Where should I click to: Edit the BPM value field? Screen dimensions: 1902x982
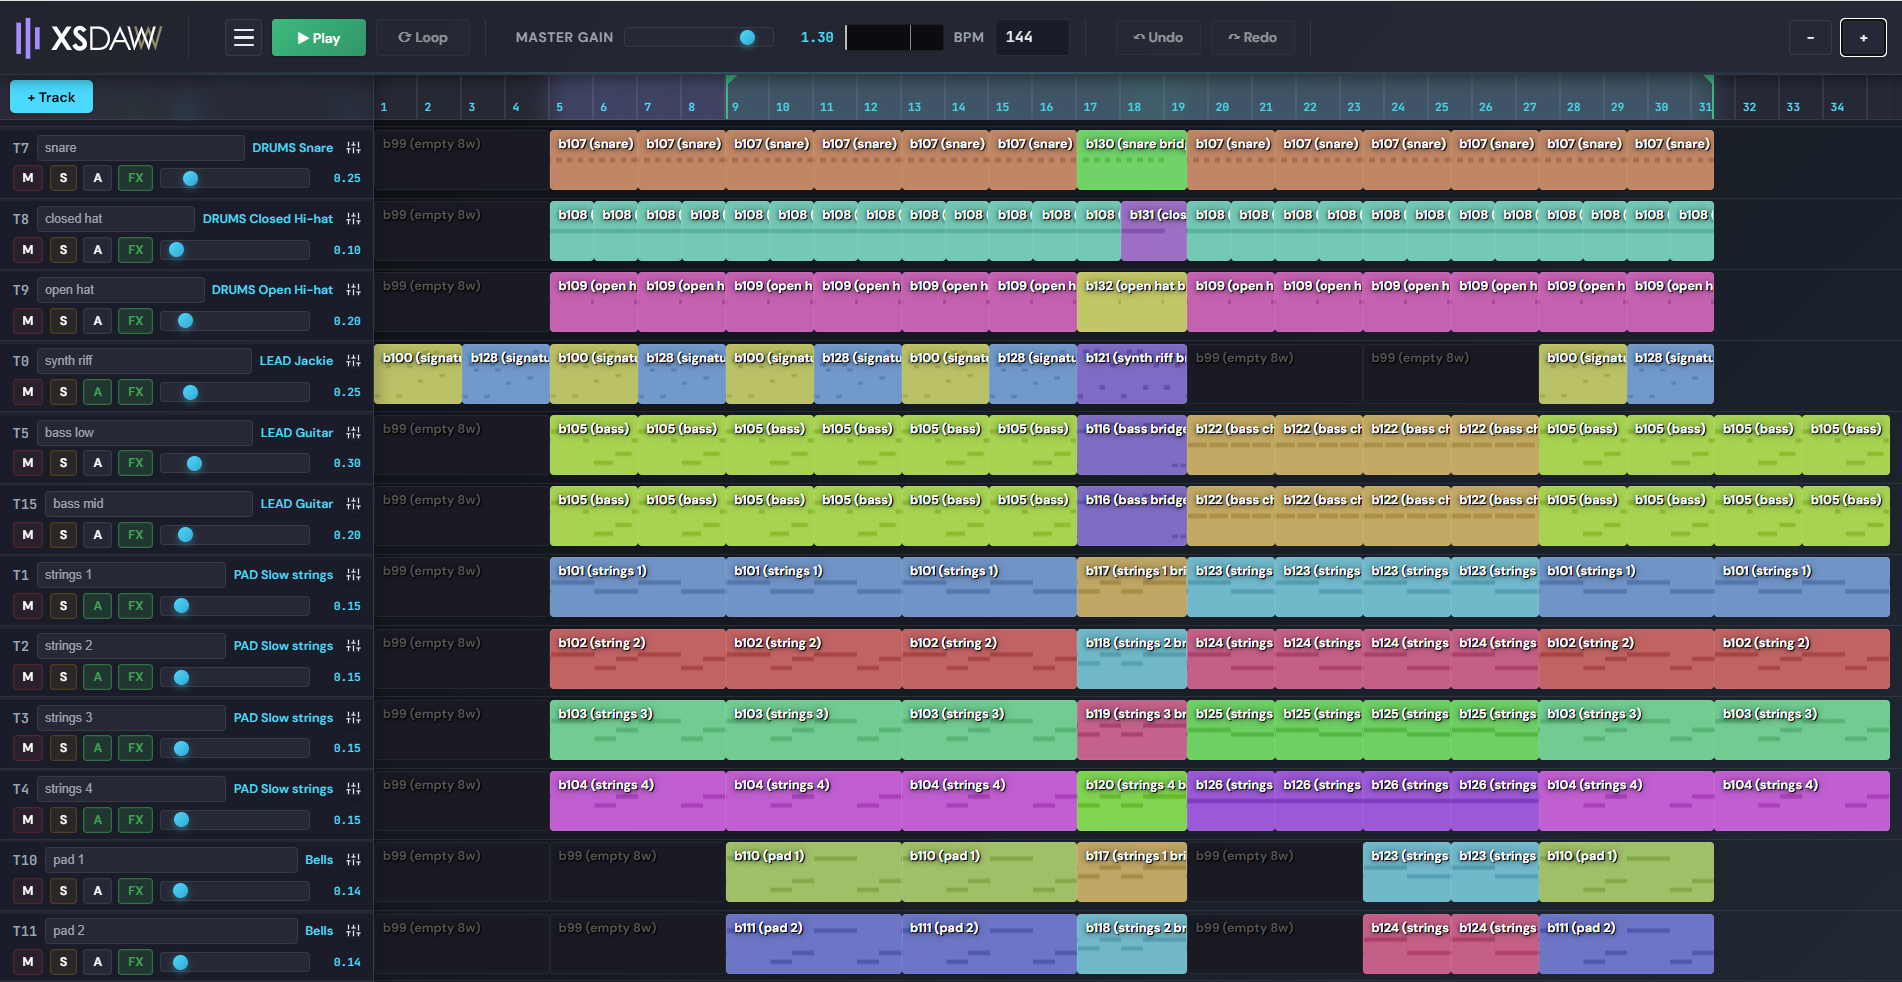click(x=1031, y=36)
